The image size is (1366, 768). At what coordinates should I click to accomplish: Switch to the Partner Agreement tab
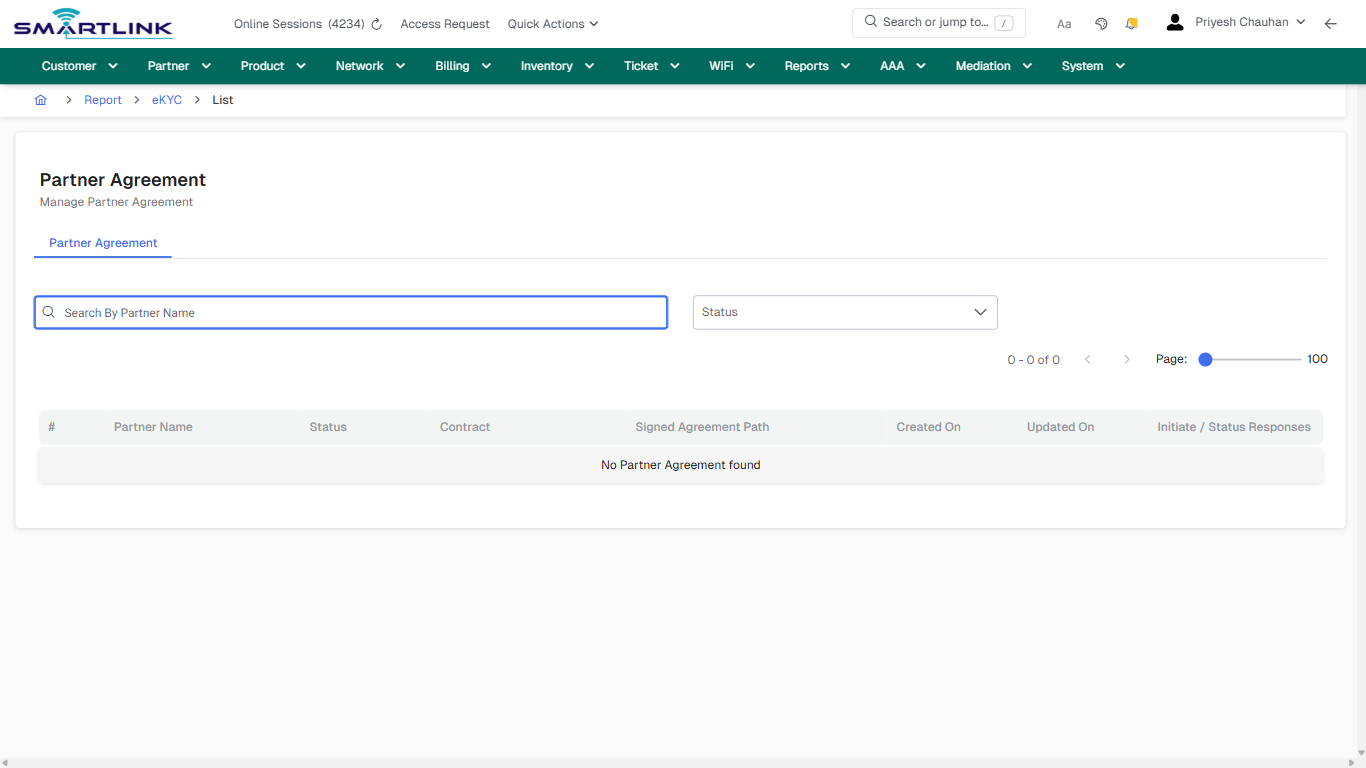tap(103, 243)
